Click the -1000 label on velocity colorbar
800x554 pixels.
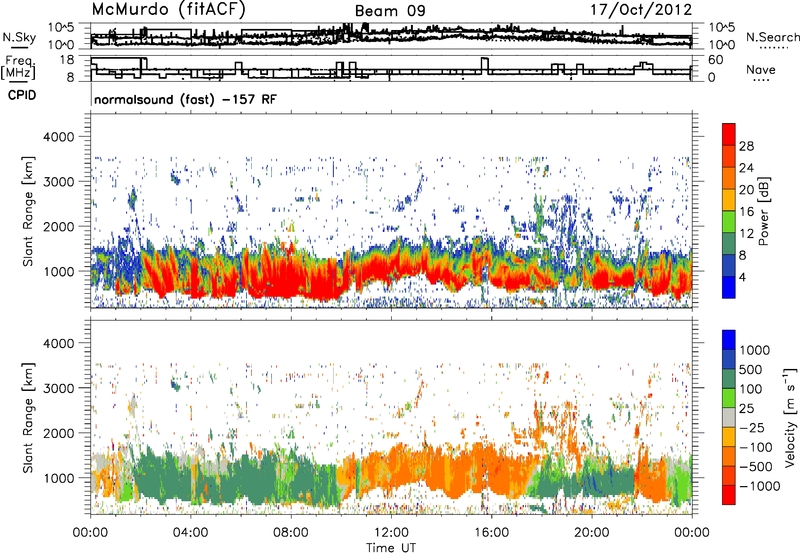pyautogui.click(x=759, y=486)
